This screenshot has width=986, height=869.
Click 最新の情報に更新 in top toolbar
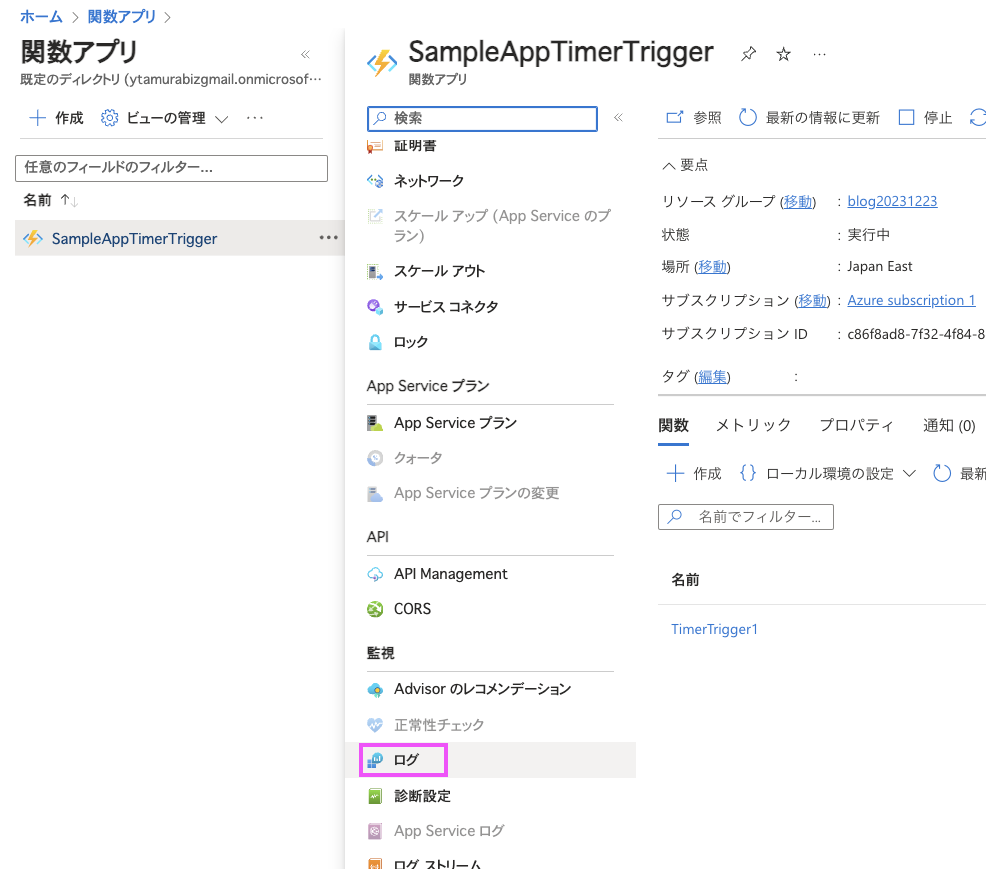[x=809, y=118]
